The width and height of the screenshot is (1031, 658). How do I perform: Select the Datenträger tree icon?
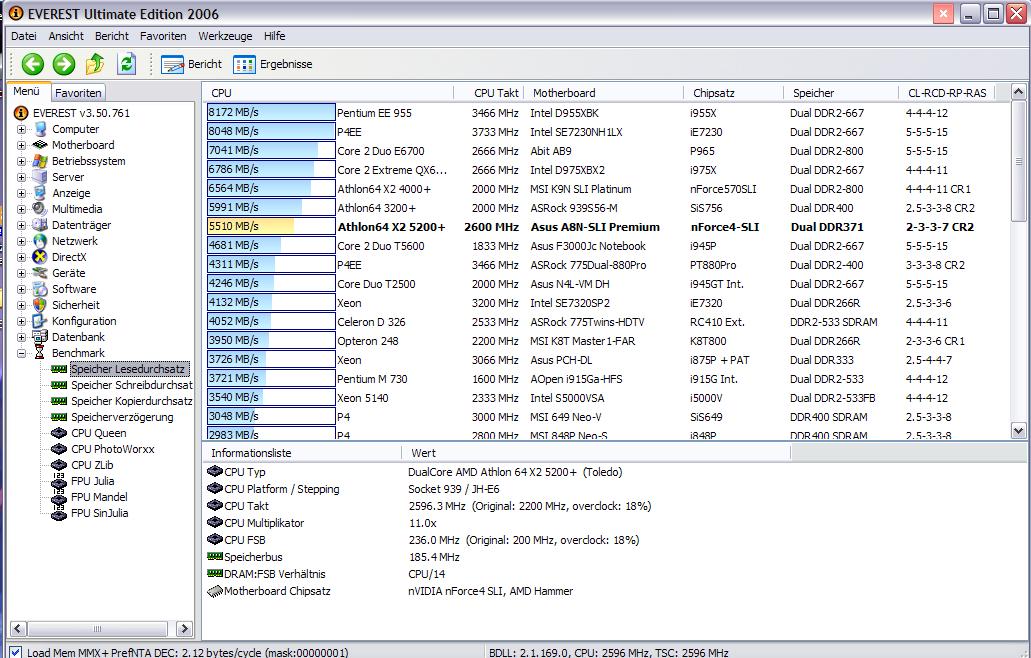click(x=41, y=225)
